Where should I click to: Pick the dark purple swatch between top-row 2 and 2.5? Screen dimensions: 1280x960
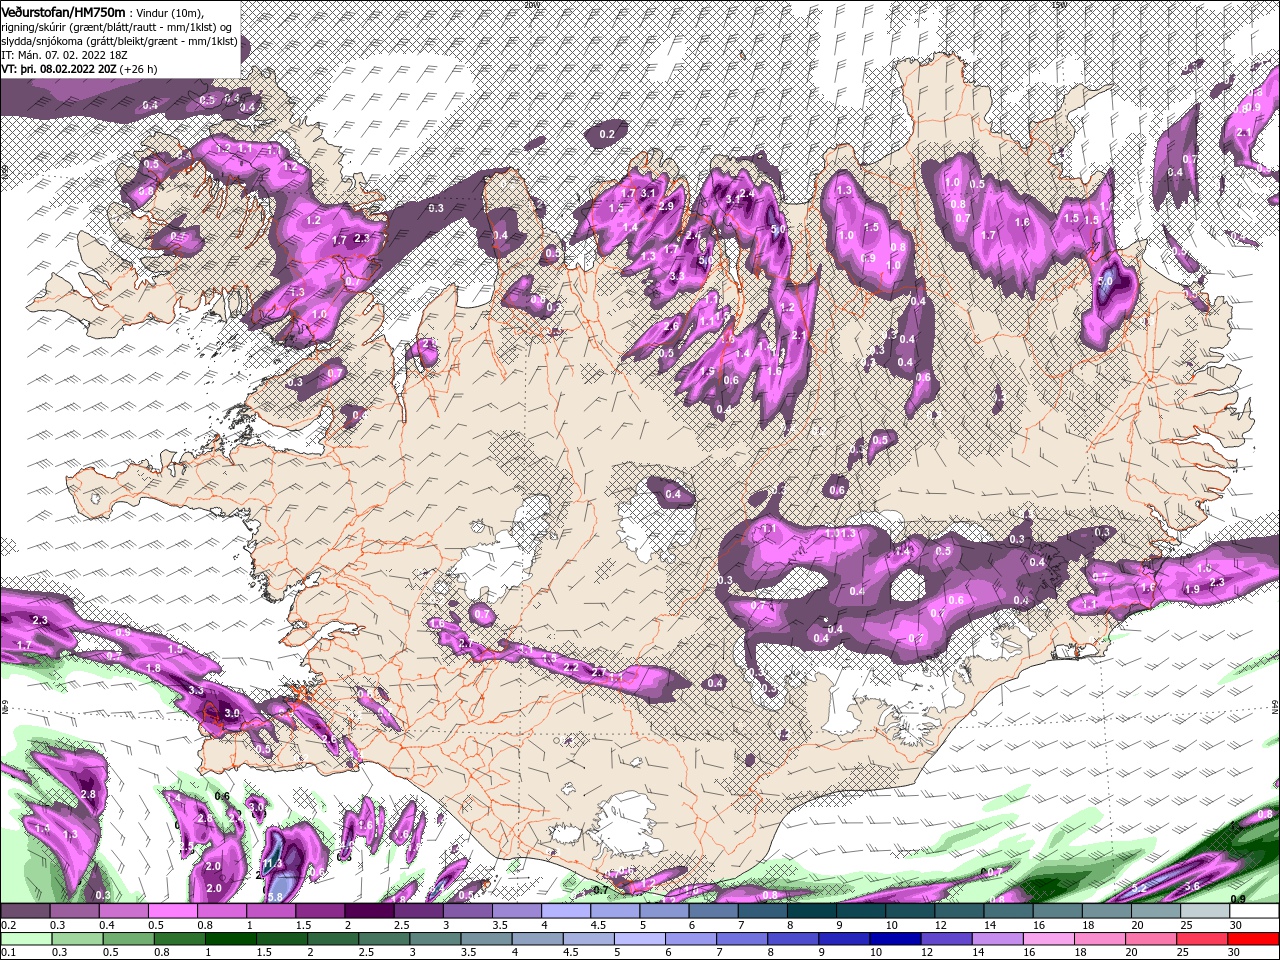[368, 911]
